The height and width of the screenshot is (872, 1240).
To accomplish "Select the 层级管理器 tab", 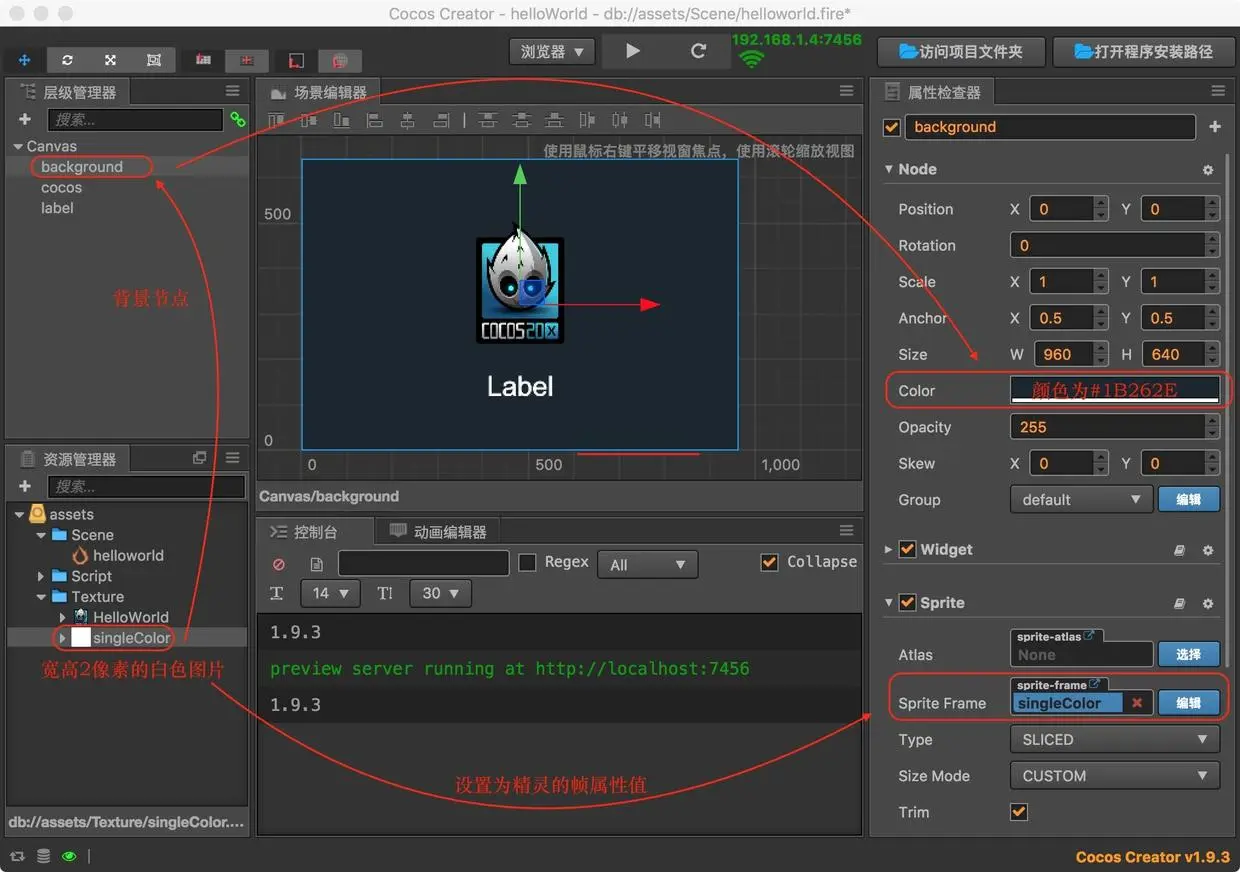I will point(68,92).
